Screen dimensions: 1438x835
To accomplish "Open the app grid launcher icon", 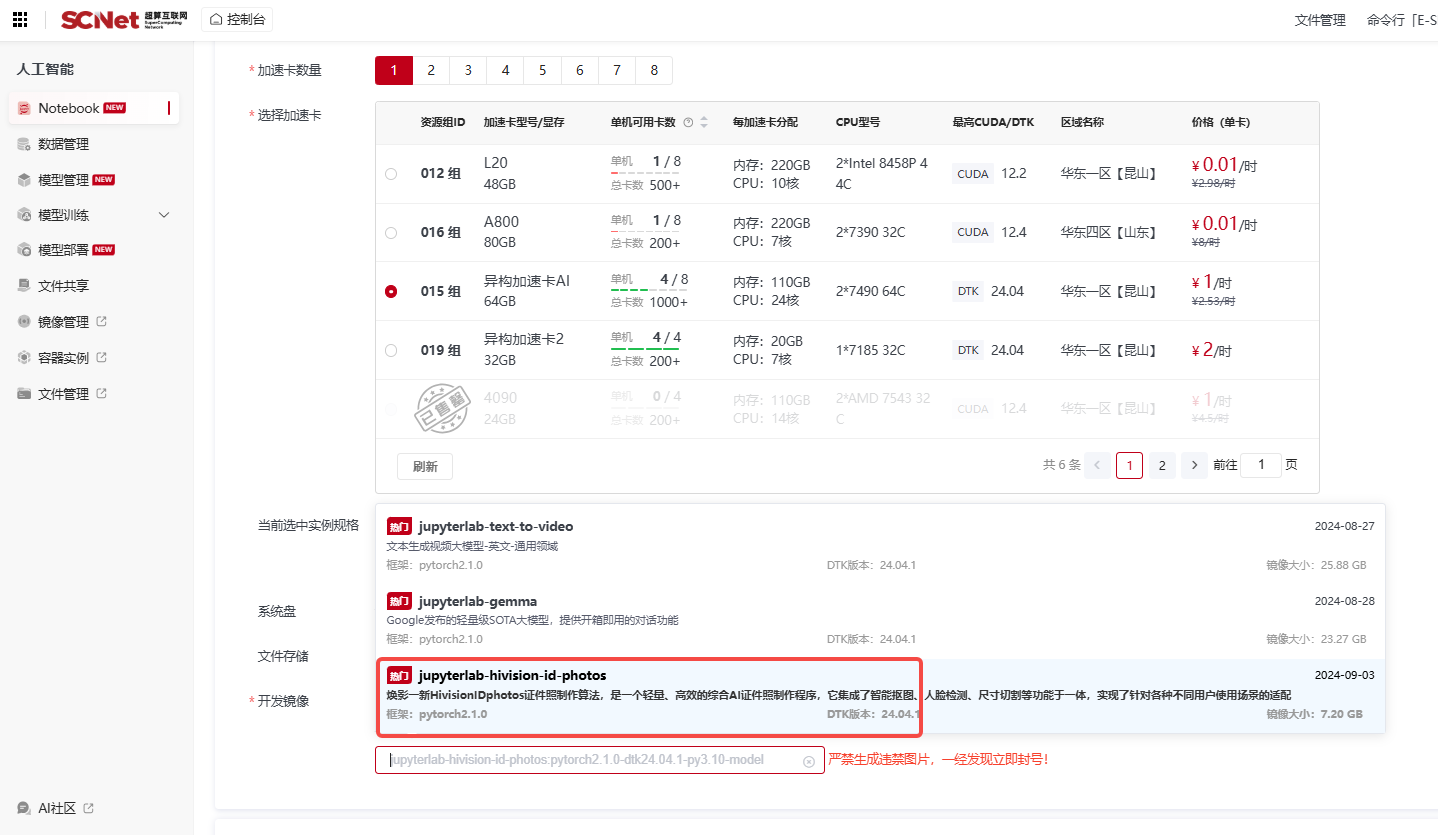I will point(20,20).
